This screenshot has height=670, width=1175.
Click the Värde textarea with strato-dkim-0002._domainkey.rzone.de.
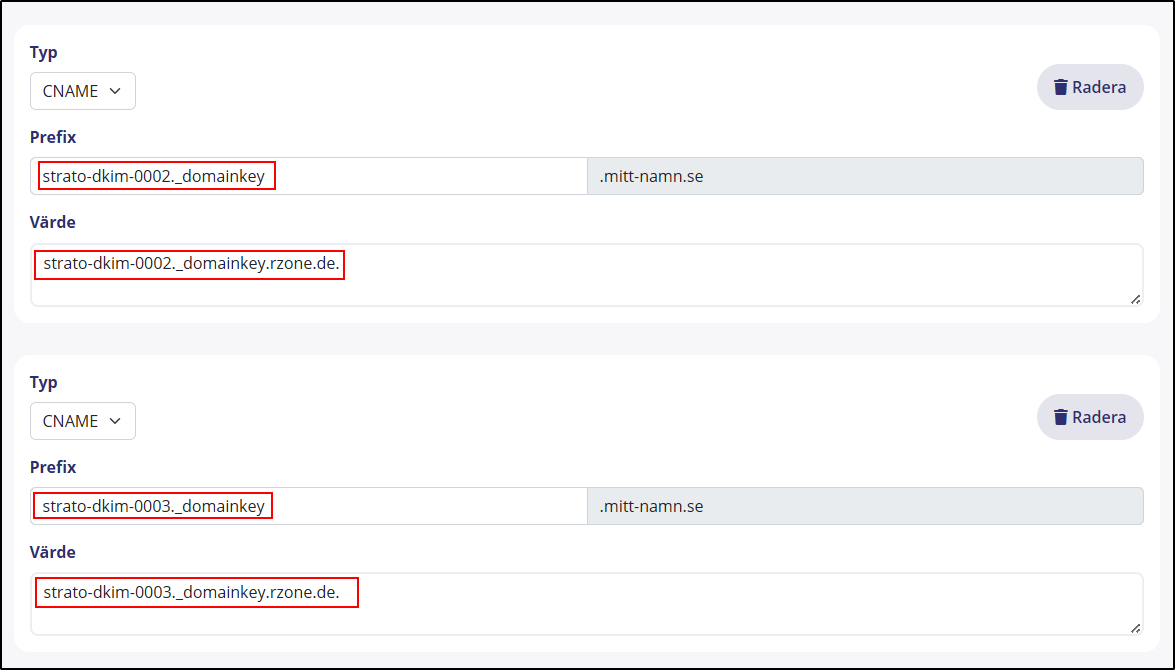coord(586,275)
